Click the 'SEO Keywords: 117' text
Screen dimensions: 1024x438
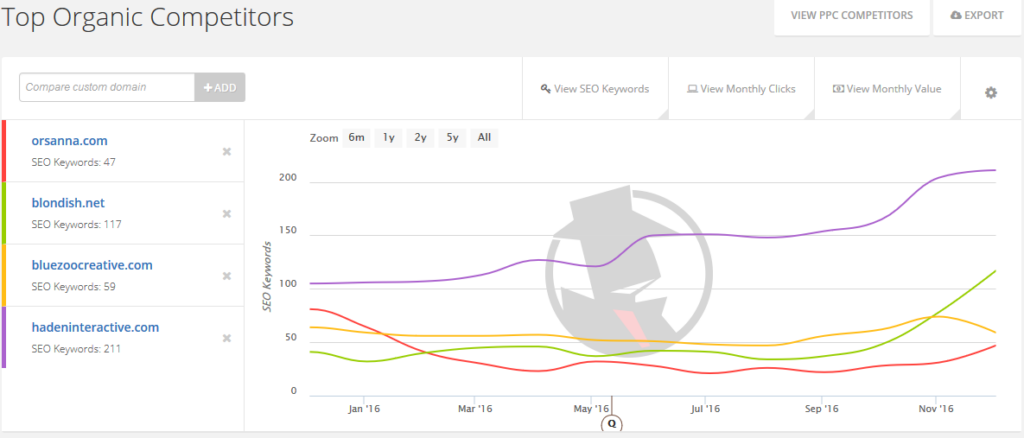(x=76, y=225)
